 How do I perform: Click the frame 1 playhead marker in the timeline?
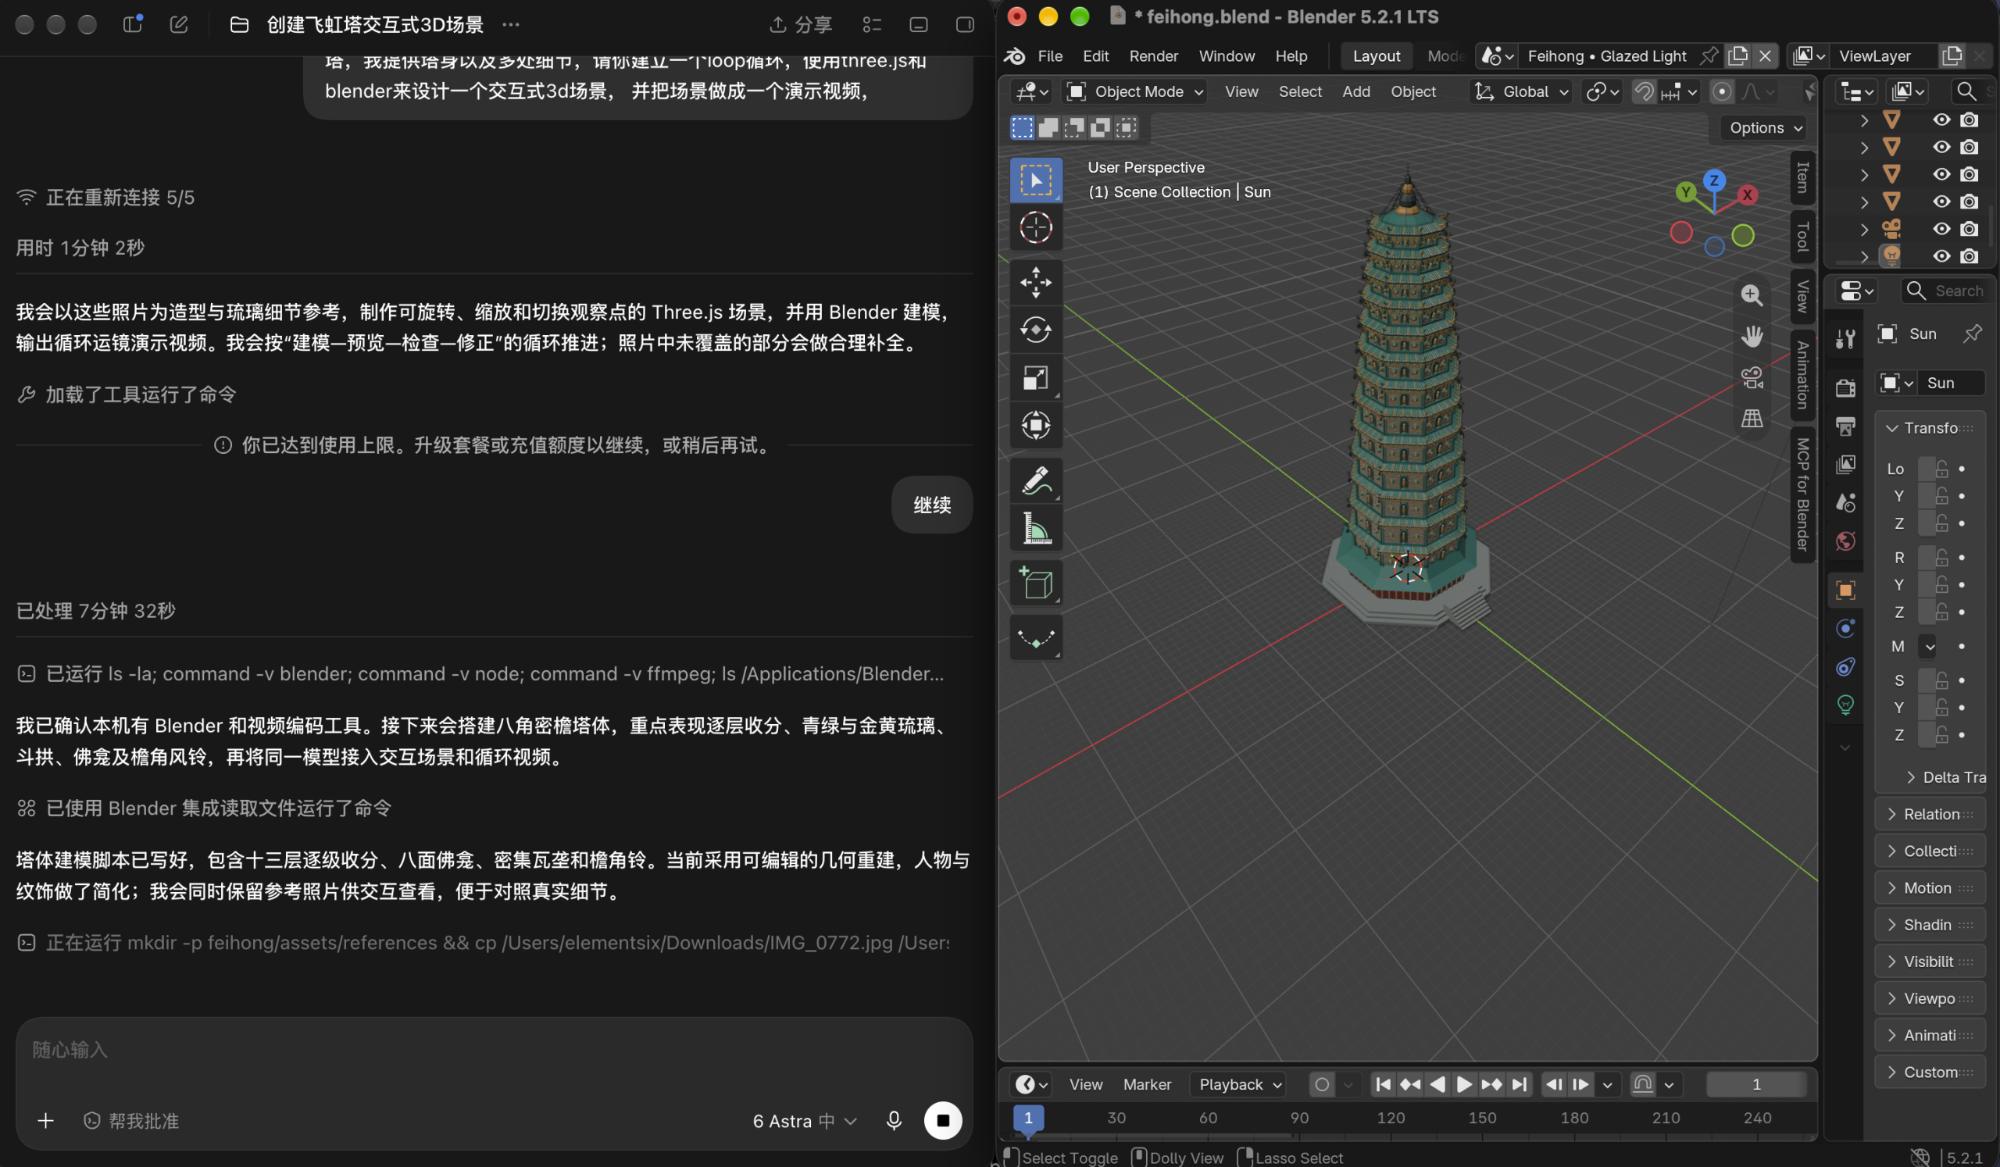[1028, 1118]
